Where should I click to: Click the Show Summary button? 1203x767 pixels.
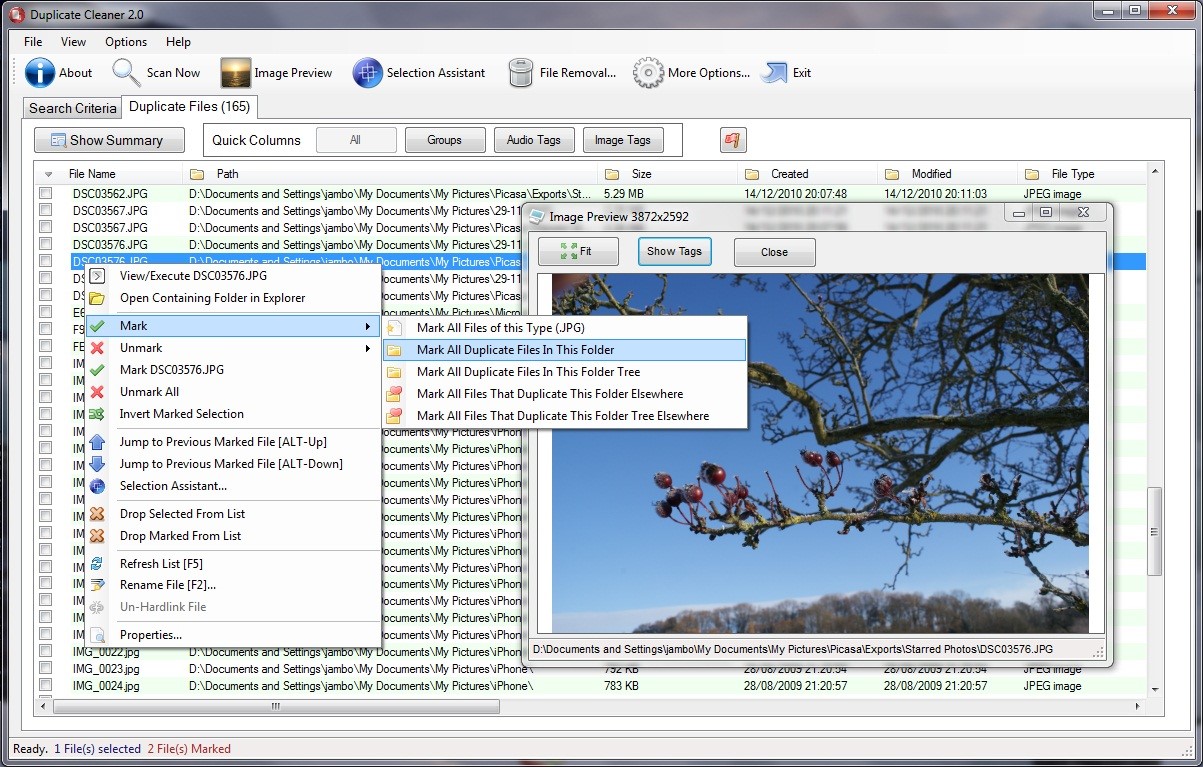[x=108, y=139]
